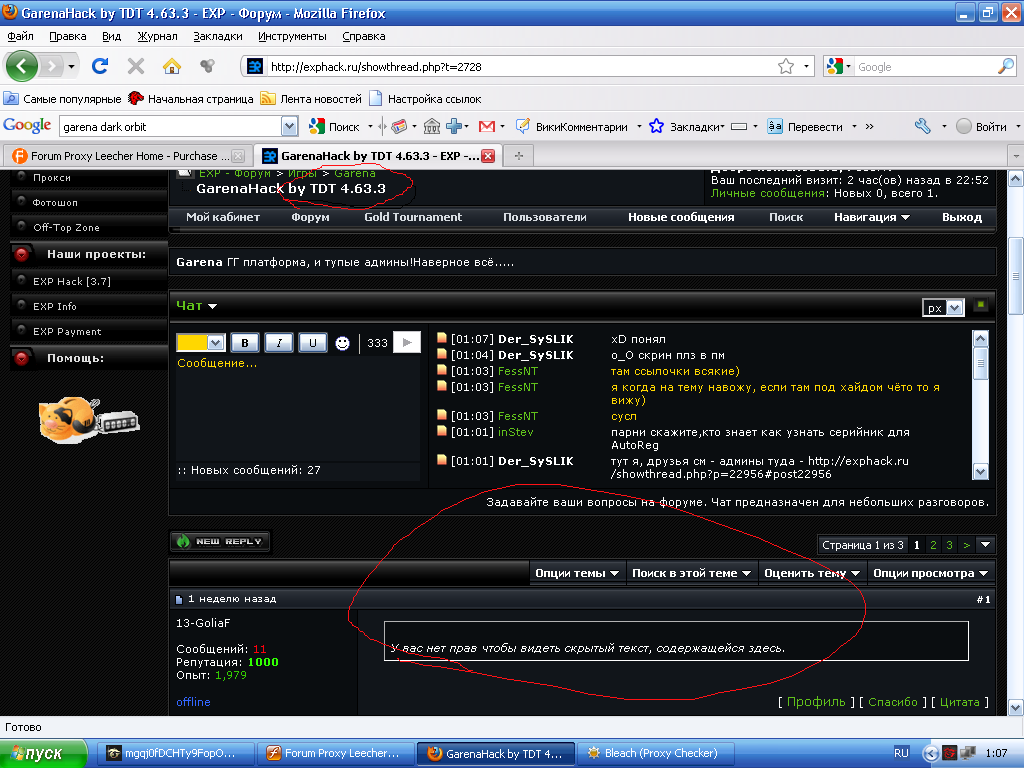Open the Инструменты menu
The width and height of the screenshot is (1024, 768).
click(292, 36)
